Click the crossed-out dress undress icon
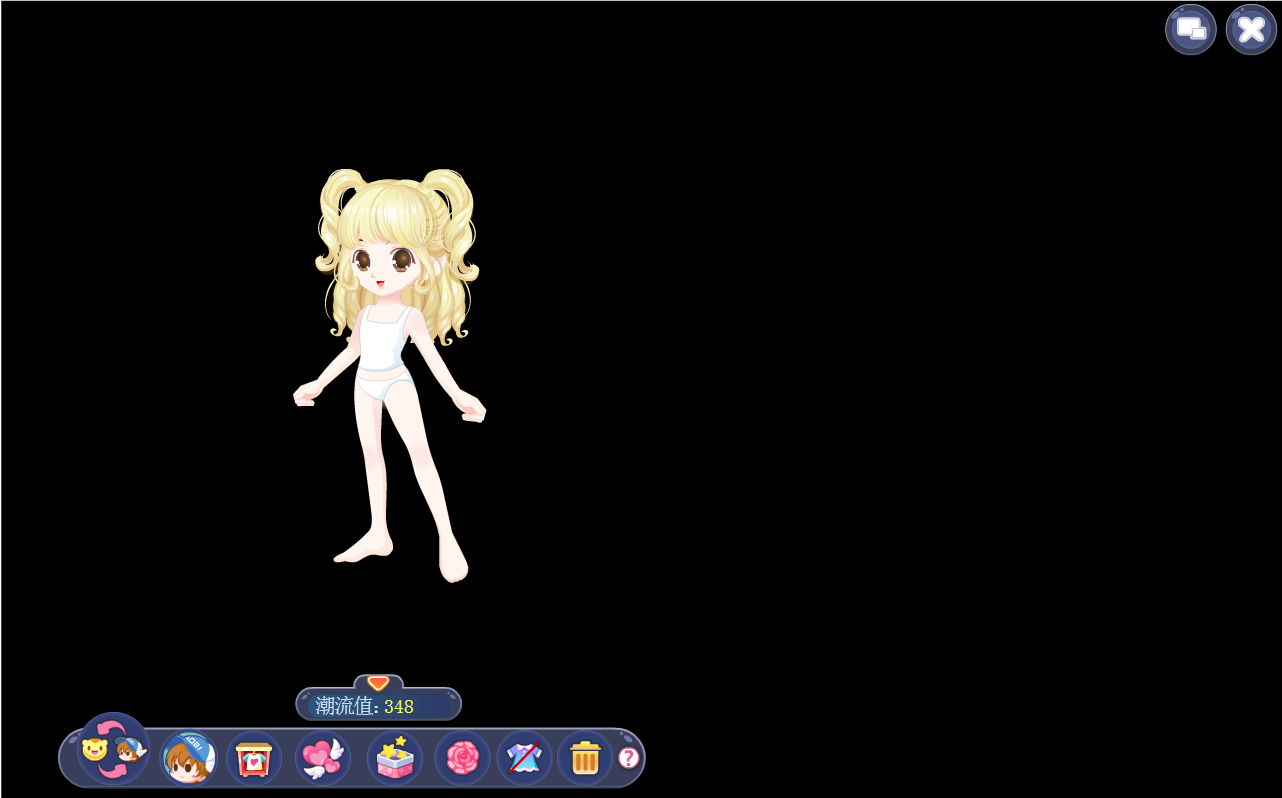This screenshot has width=1282, height=798. (x=524, y=758)
